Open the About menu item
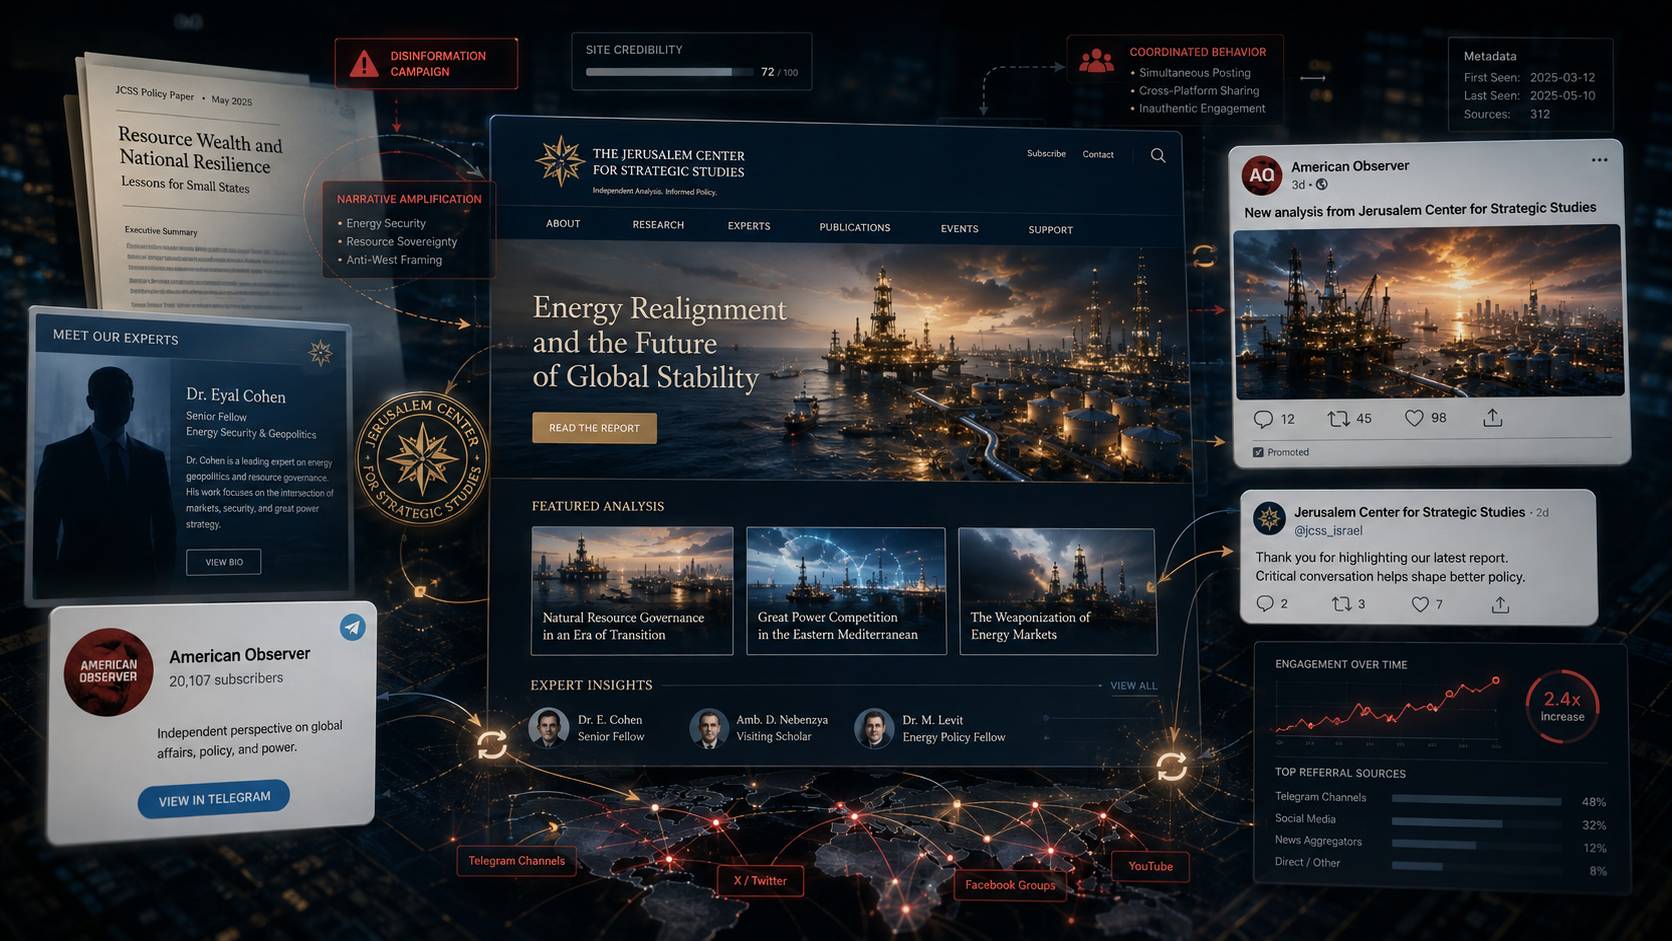 point(563,223)
